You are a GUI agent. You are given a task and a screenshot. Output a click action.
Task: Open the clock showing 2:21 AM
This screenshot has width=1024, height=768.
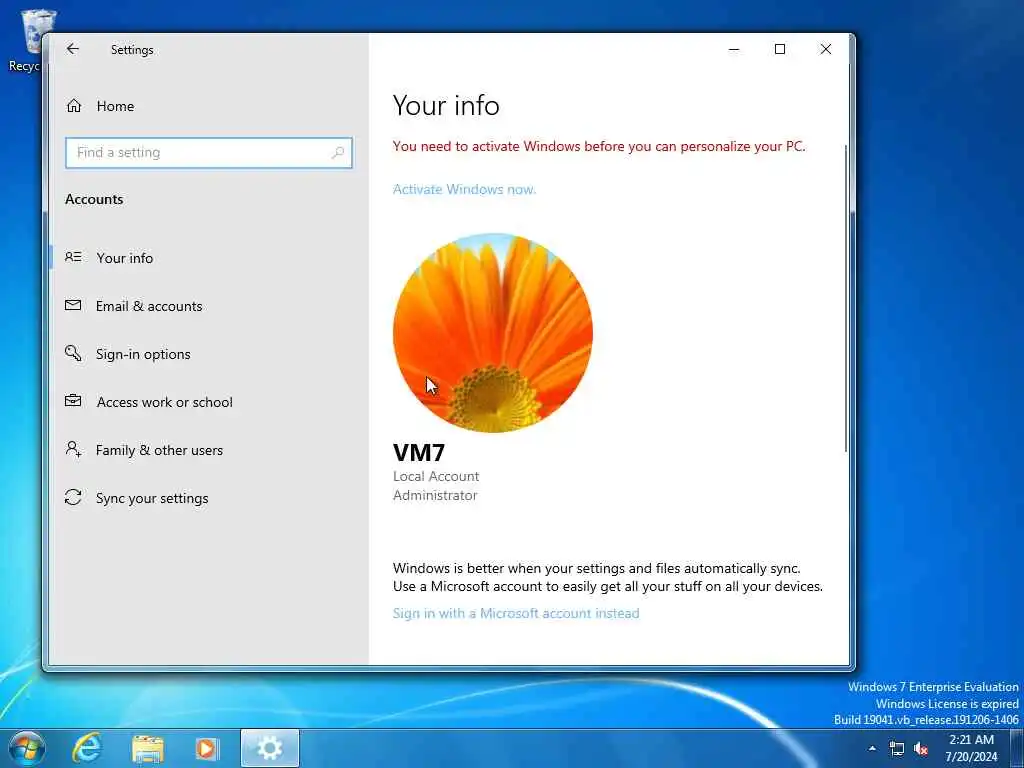972,748
